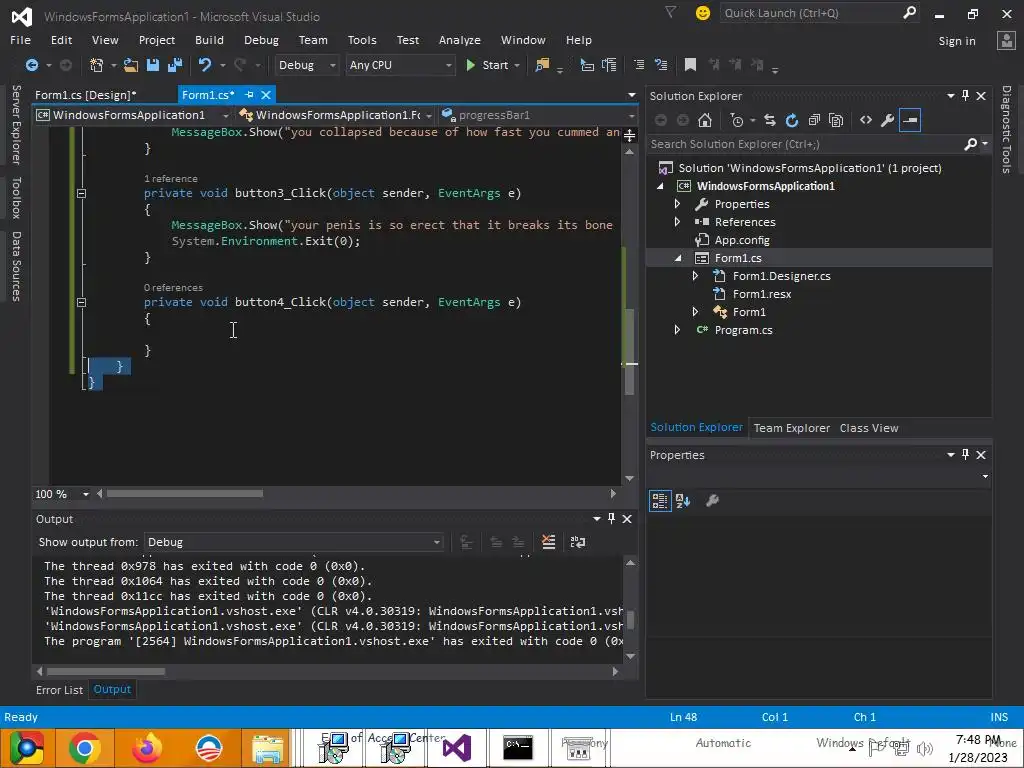This screenshot has width=1024, height=768.
Task: Click the Find in Files toolbar icon
Action: 542,65
